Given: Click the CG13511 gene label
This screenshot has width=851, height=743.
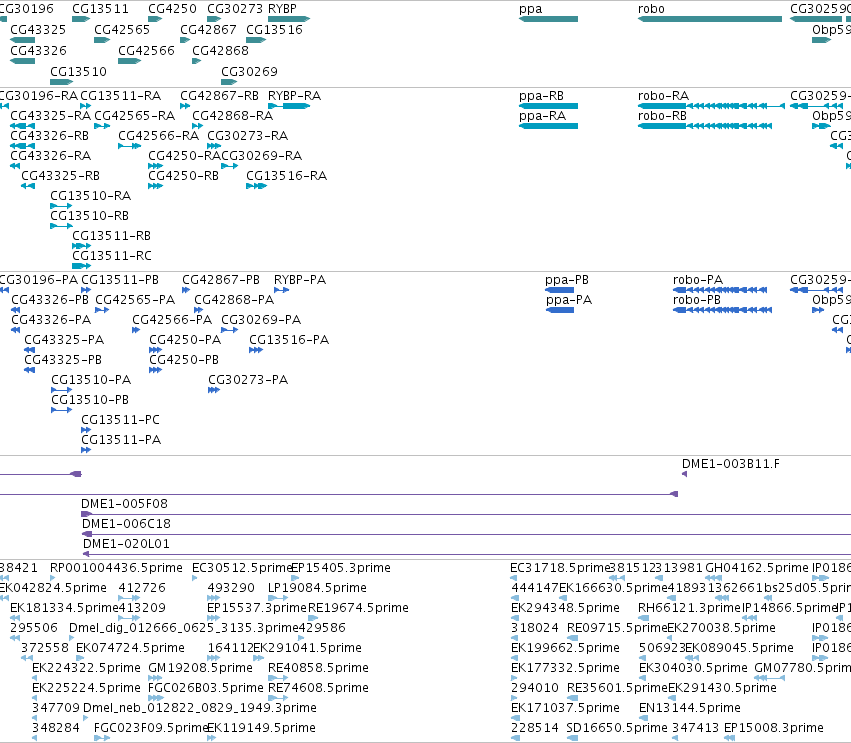Looking at the screenshot, I should tap(100, 9).
